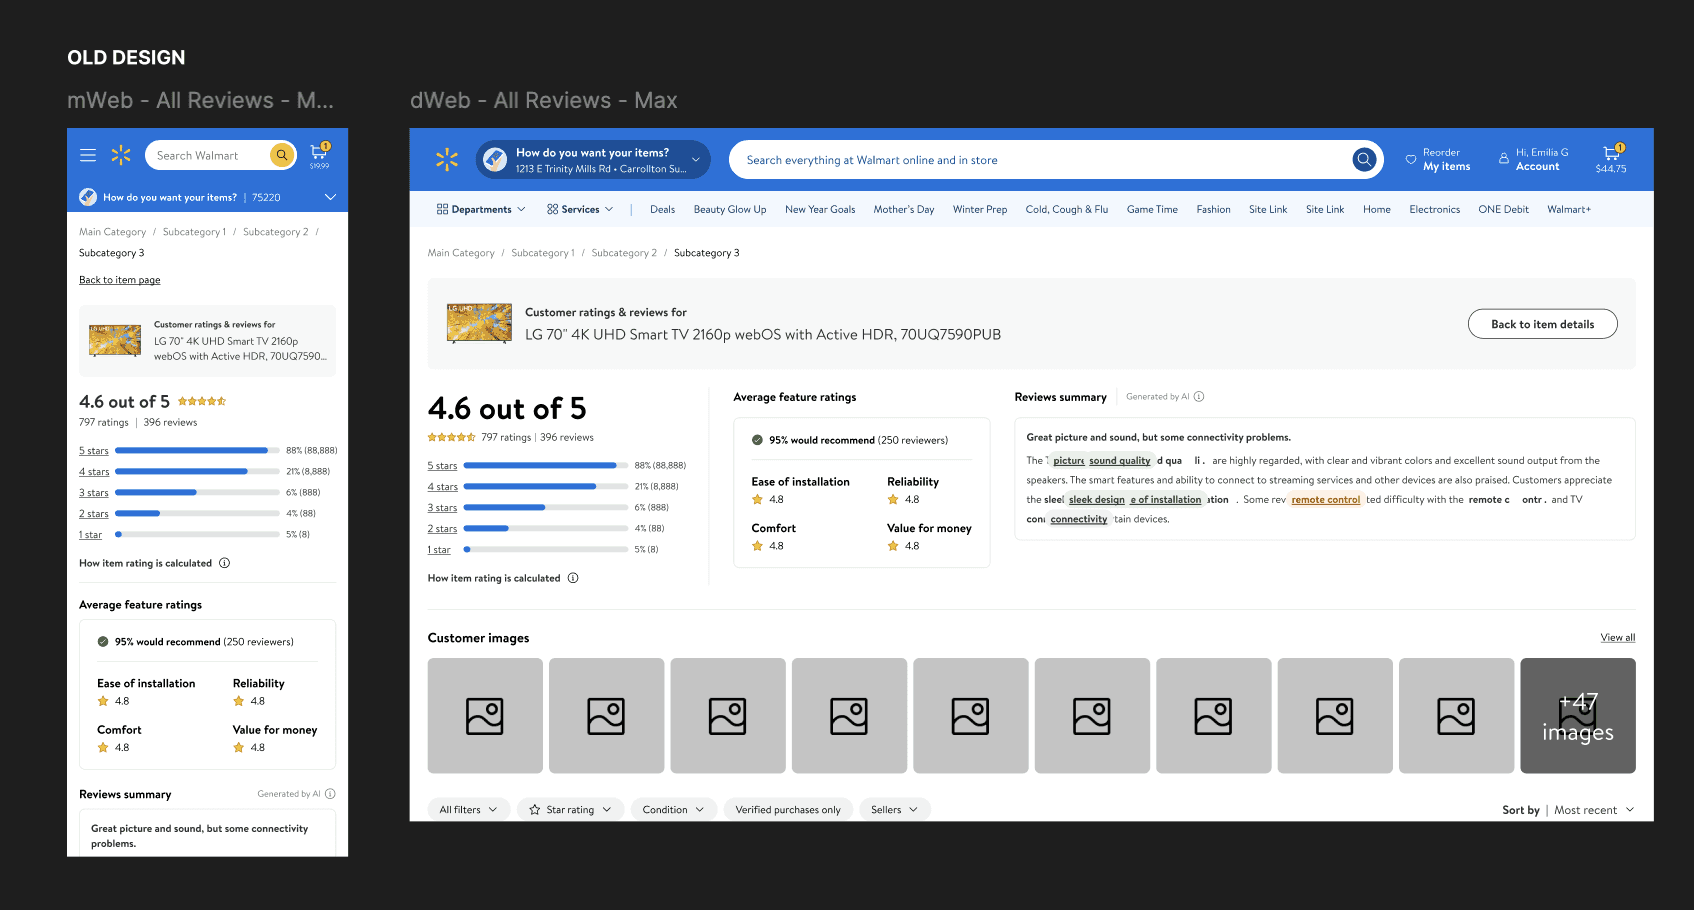Click 'sleek design' highlighted keyword in summary
Screen dimensions: 1694x910
coord(1096,500)
